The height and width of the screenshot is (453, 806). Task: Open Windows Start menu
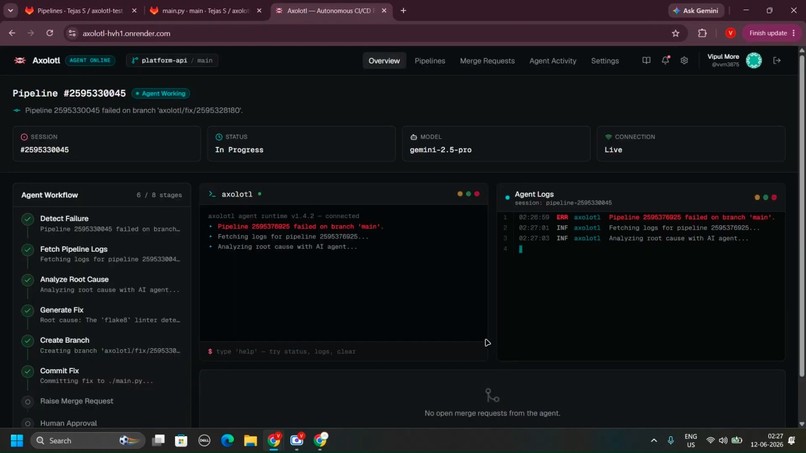pyautogui.click(x=17, y=441)
